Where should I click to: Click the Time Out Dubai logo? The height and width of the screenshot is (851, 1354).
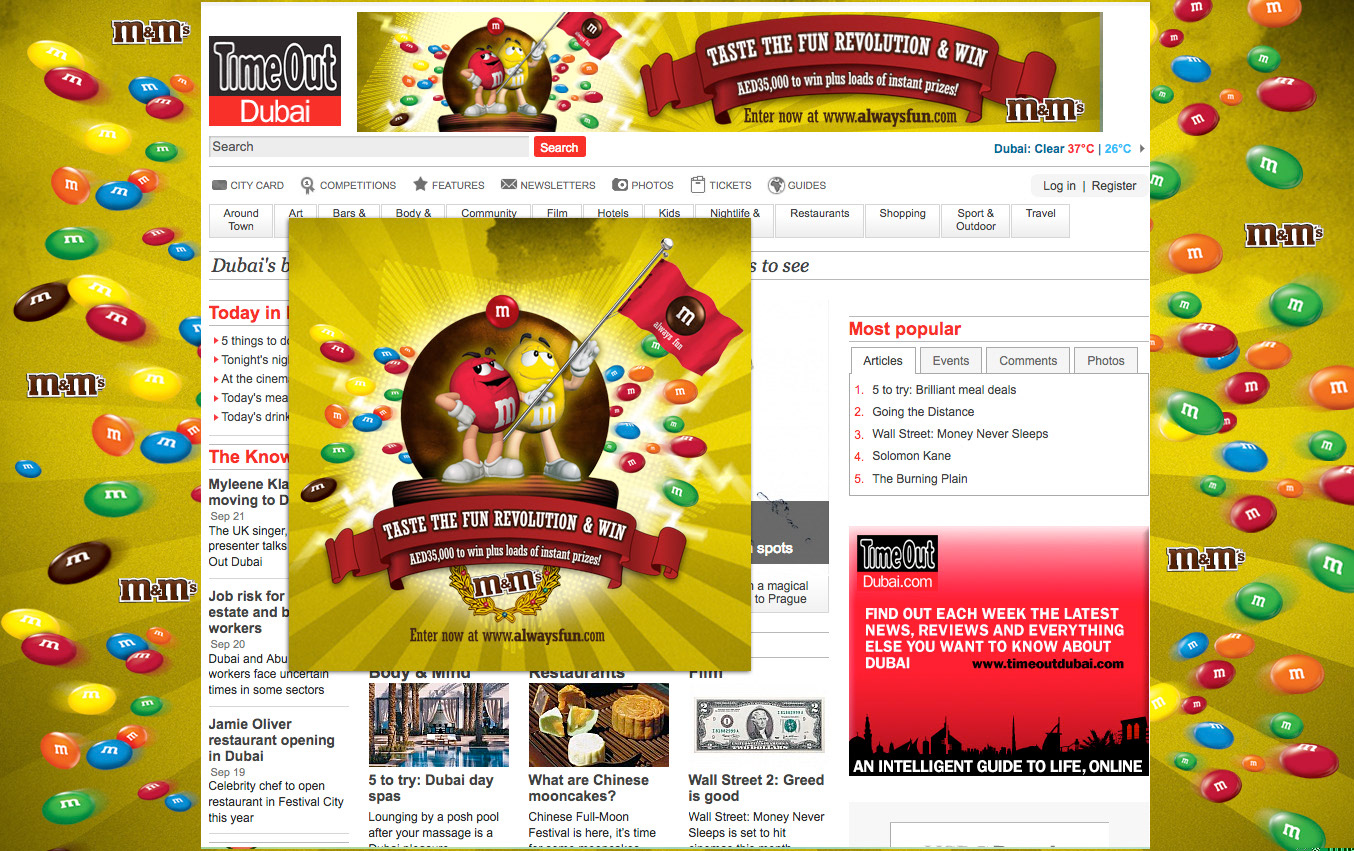(x=275, y=81)
